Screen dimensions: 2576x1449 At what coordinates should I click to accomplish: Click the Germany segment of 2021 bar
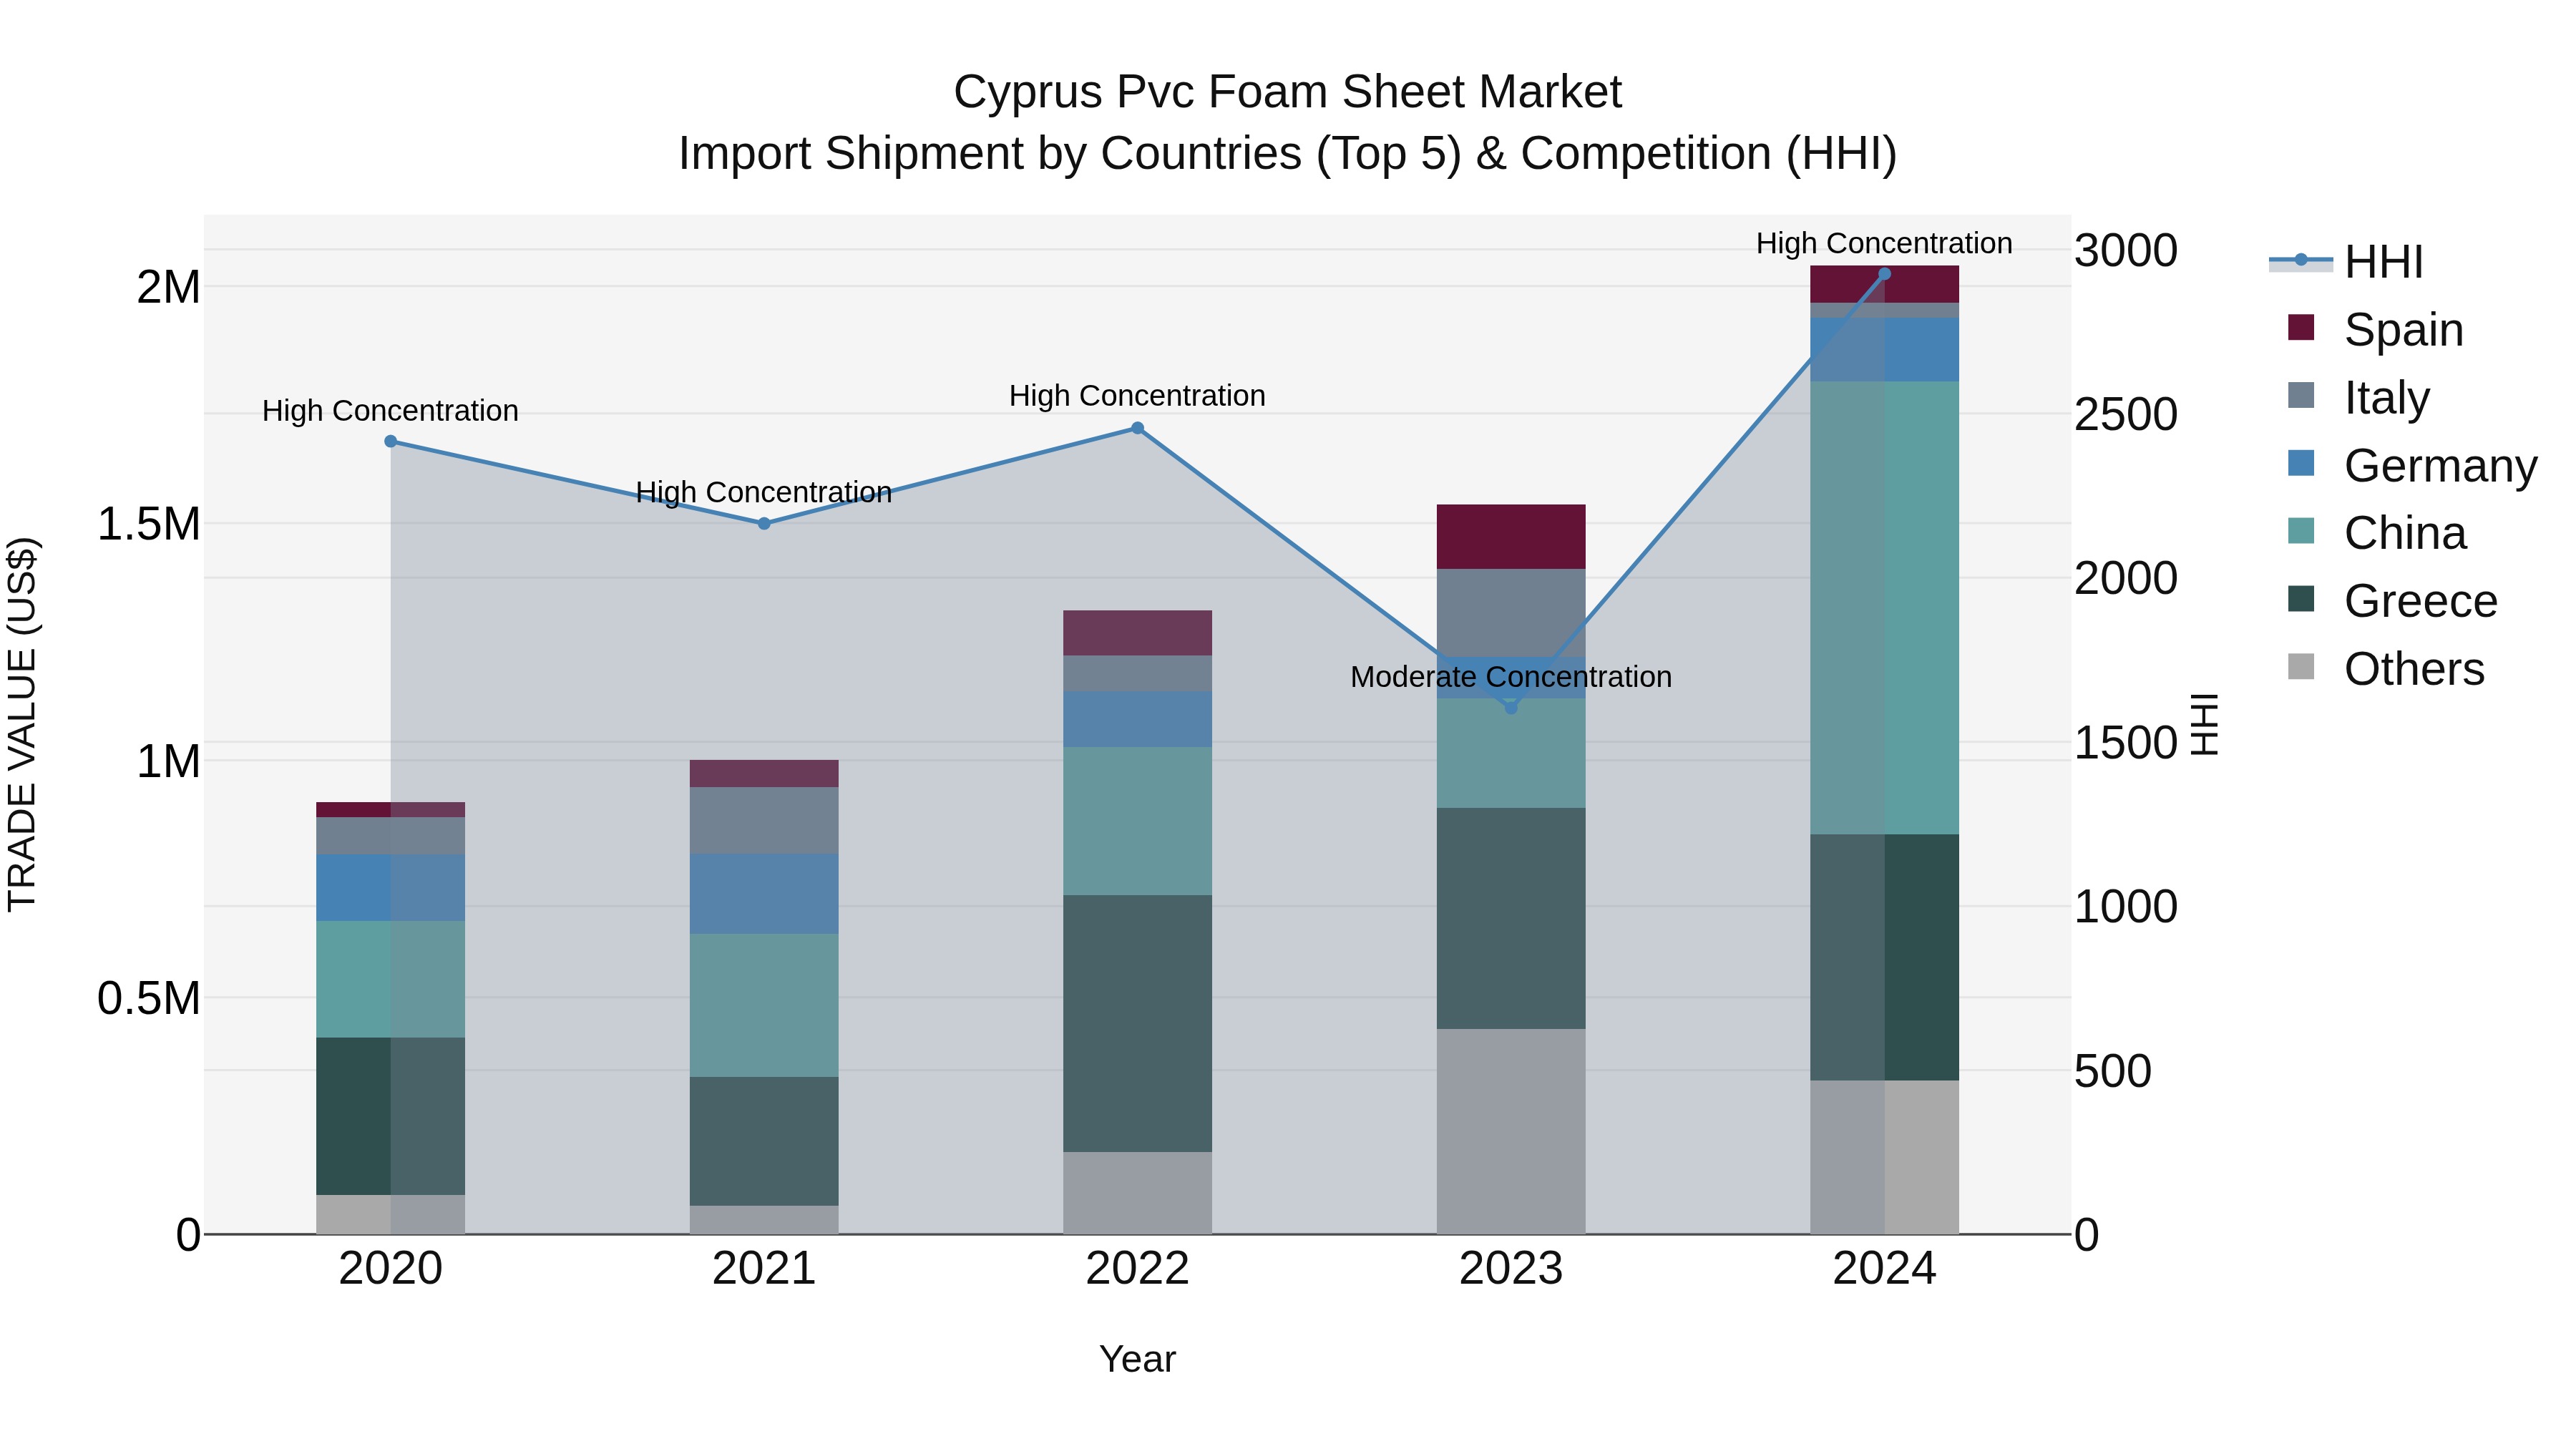[x=764, y=893]
